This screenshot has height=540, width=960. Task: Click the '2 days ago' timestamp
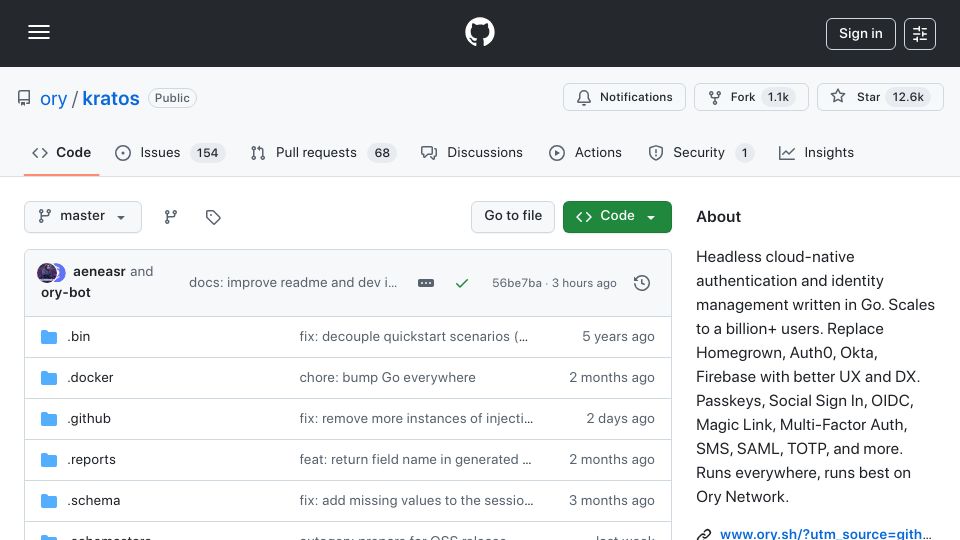tap(620, 419)
